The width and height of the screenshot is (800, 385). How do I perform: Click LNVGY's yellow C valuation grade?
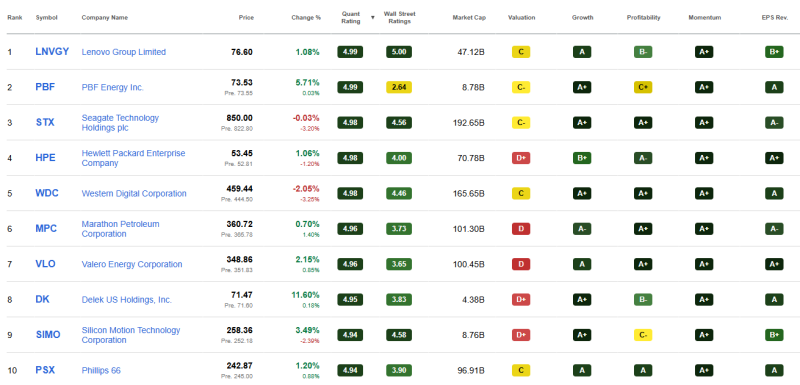(521, 52)
